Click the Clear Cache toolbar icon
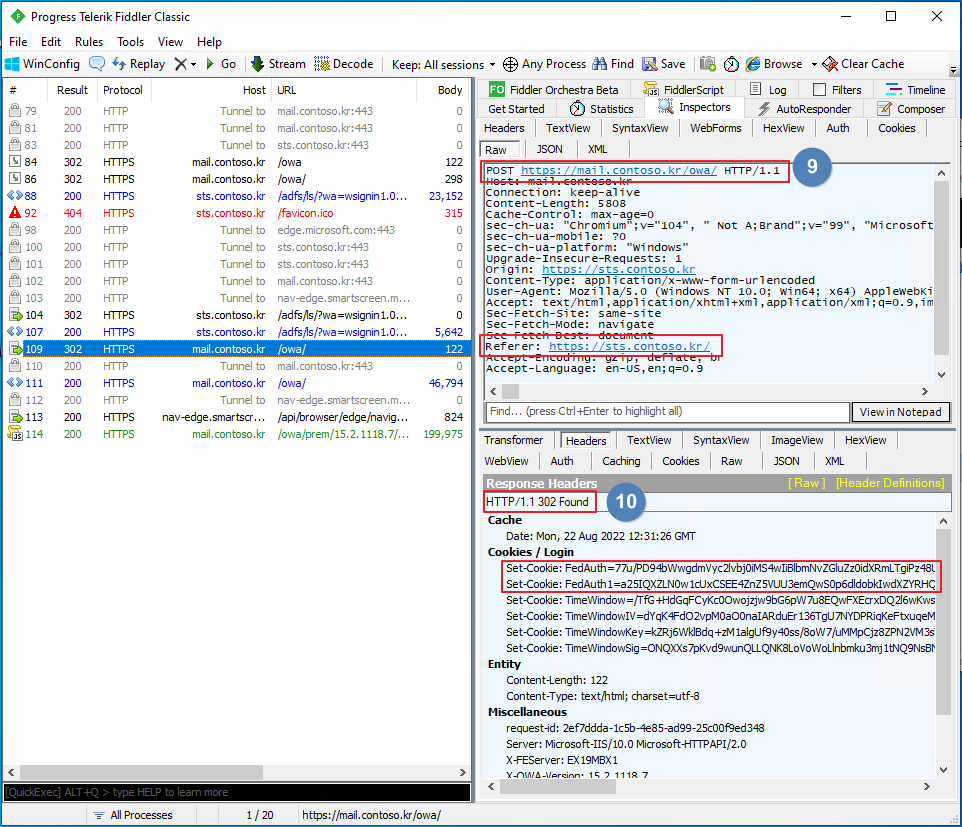 (x=830, y=64)
